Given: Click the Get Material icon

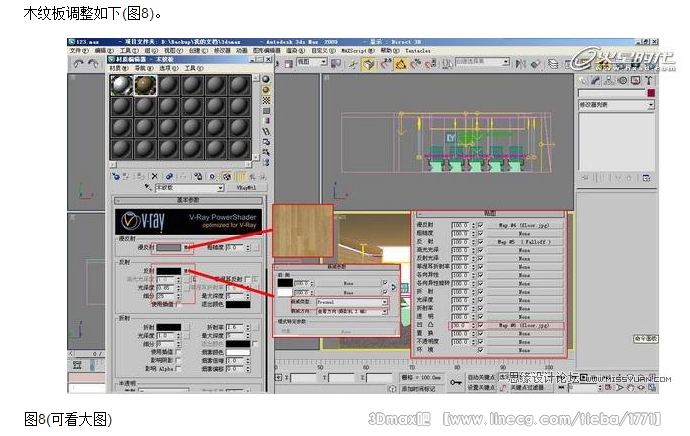Looking at the screenshot, I should pyautogui.click(x=116, y=176).
